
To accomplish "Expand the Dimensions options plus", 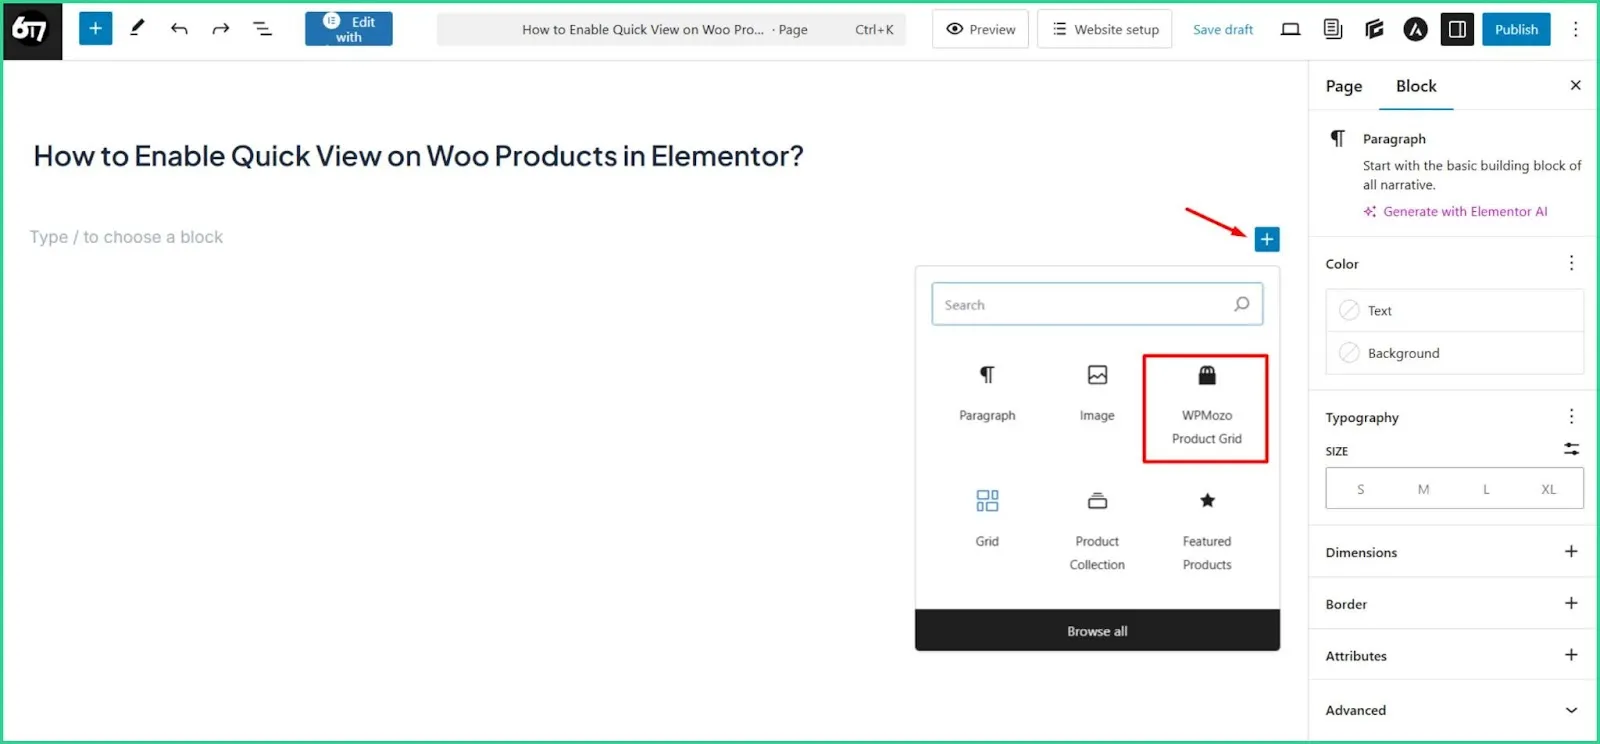I will click(1571, 551).
